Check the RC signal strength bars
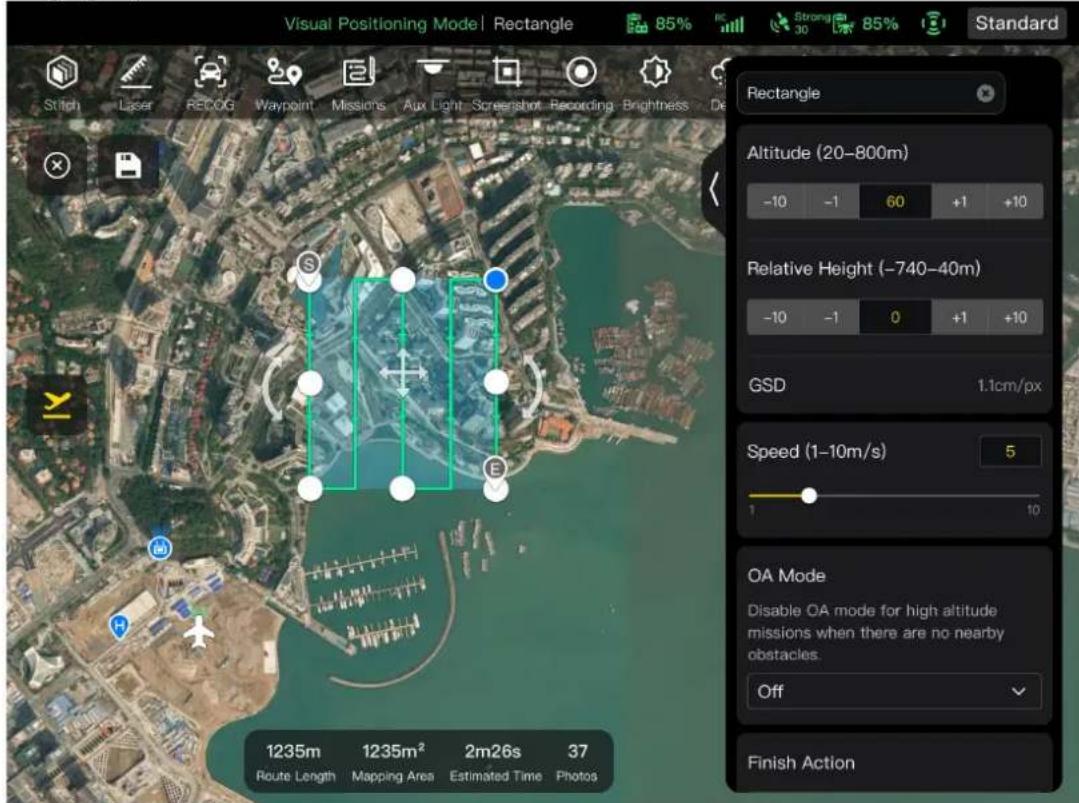The height and width of the screenshot is (803, 1079). tap(730, 24)
